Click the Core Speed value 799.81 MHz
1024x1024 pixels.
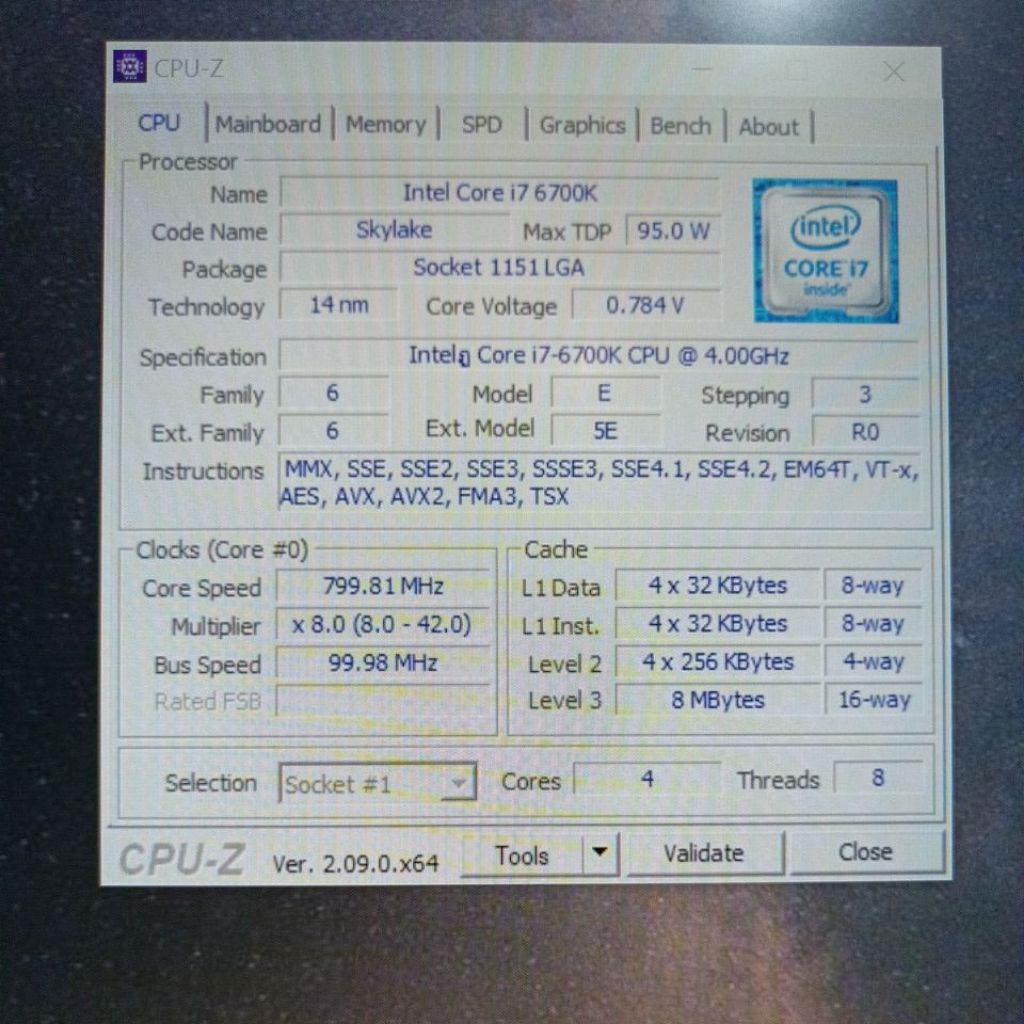coord(383,585)
